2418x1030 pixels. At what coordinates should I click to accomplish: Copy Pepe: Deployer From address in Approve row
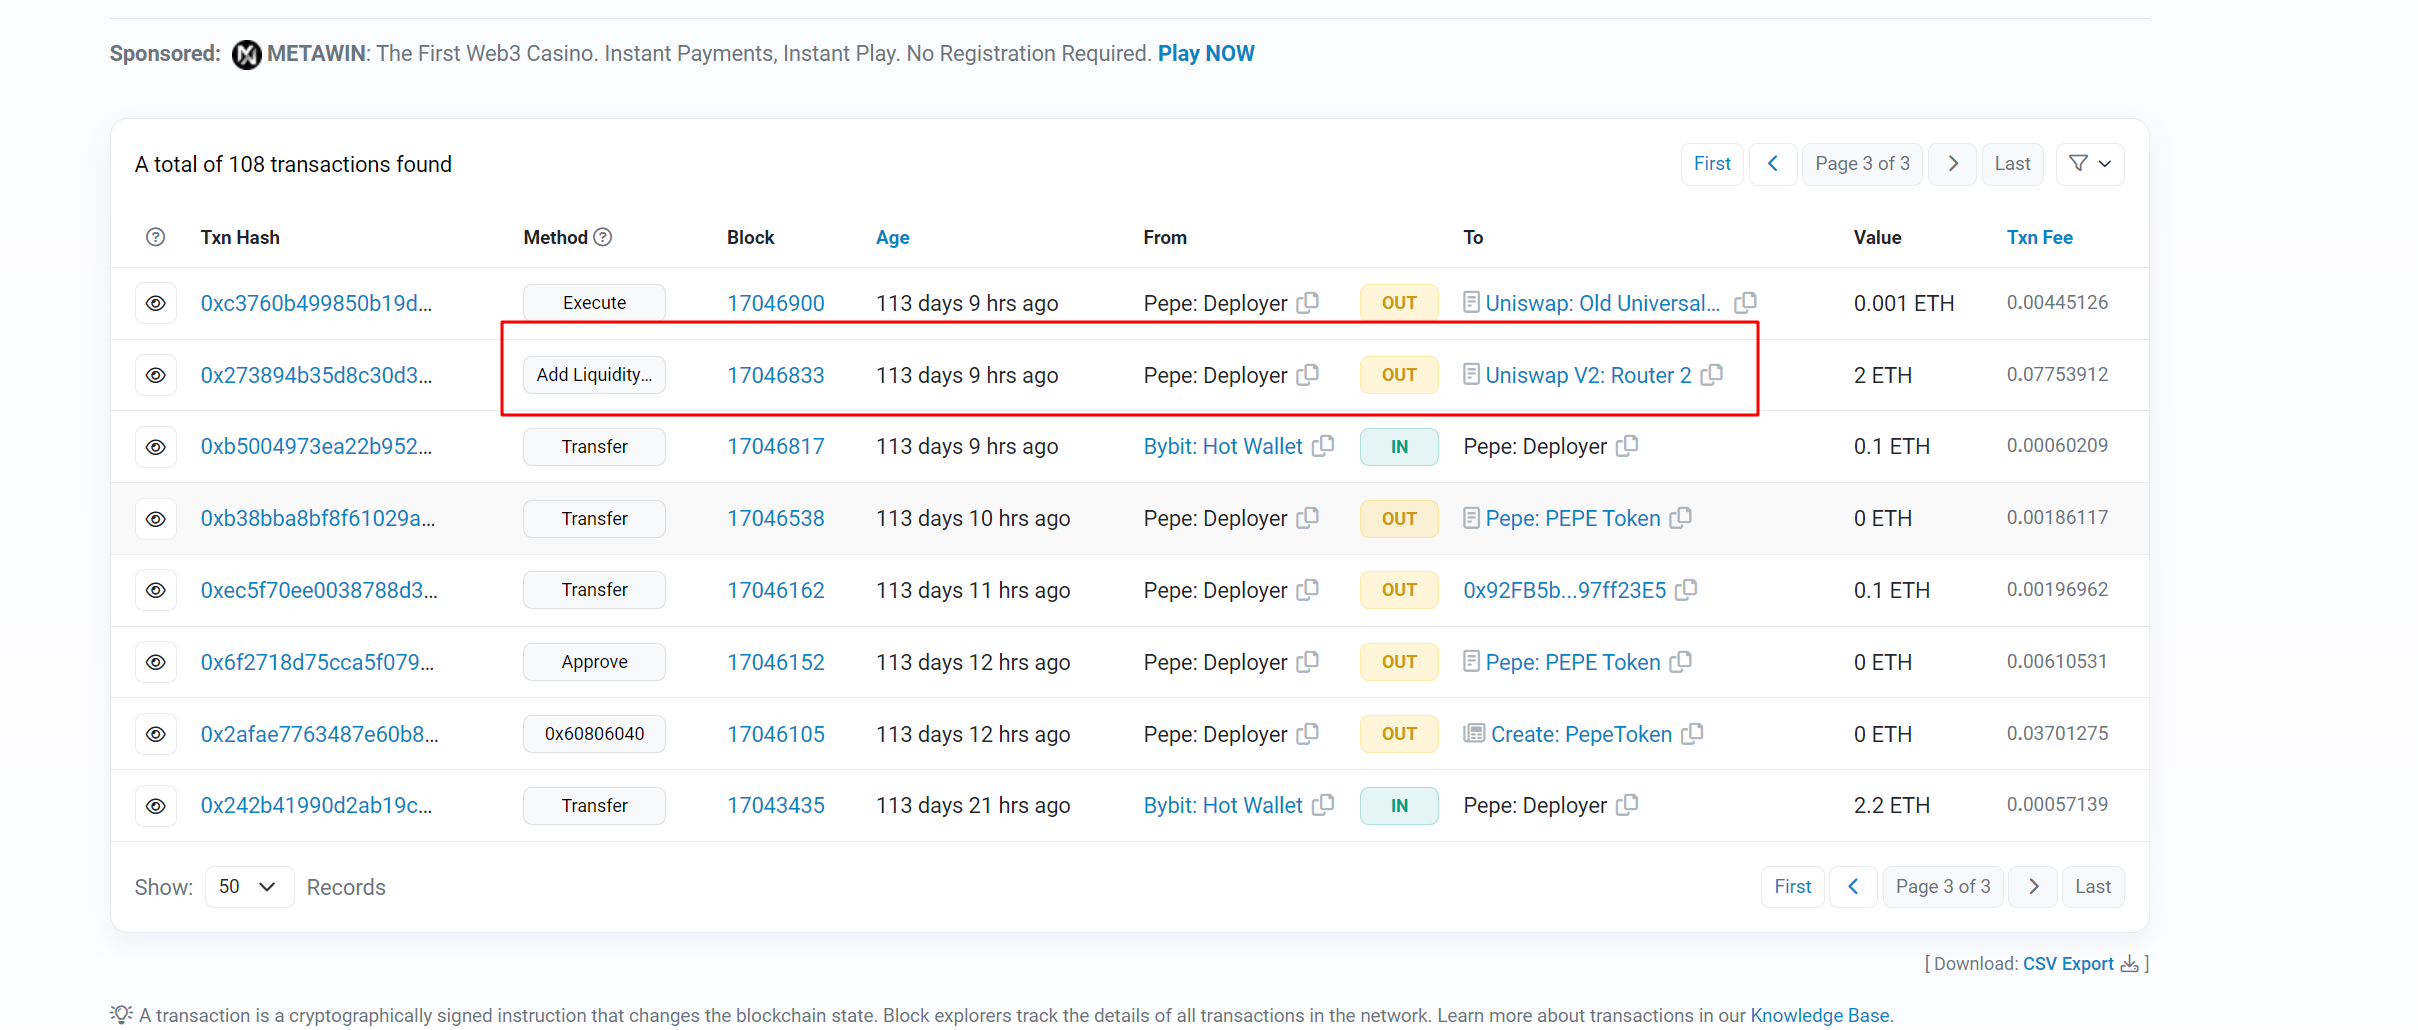1308,661
